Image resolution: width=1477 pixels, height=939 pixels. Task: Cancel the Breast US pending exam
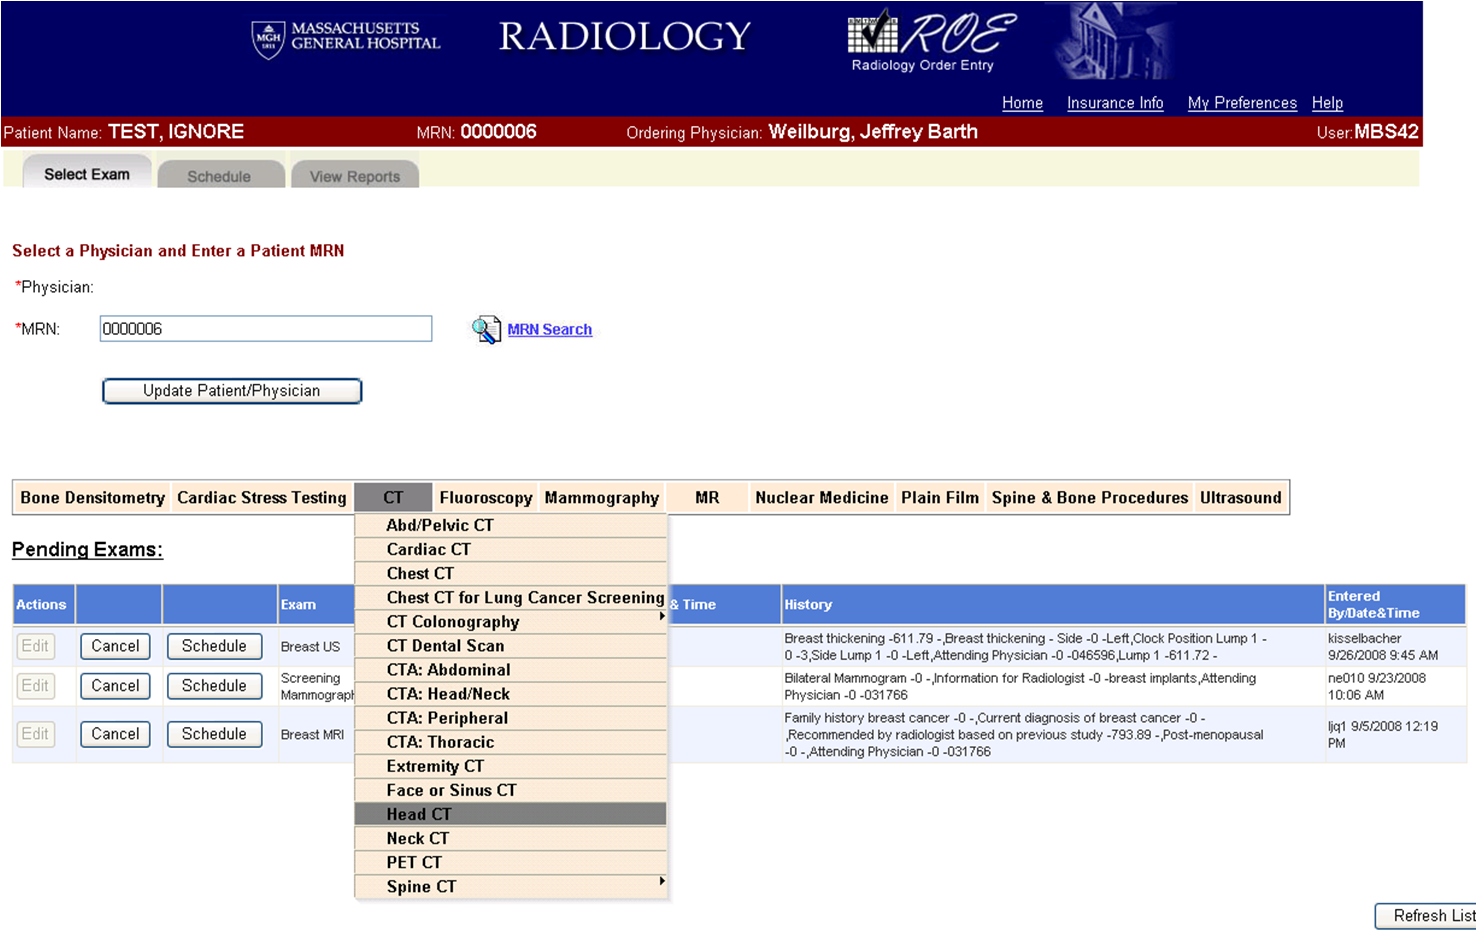(x=115, y=646)
